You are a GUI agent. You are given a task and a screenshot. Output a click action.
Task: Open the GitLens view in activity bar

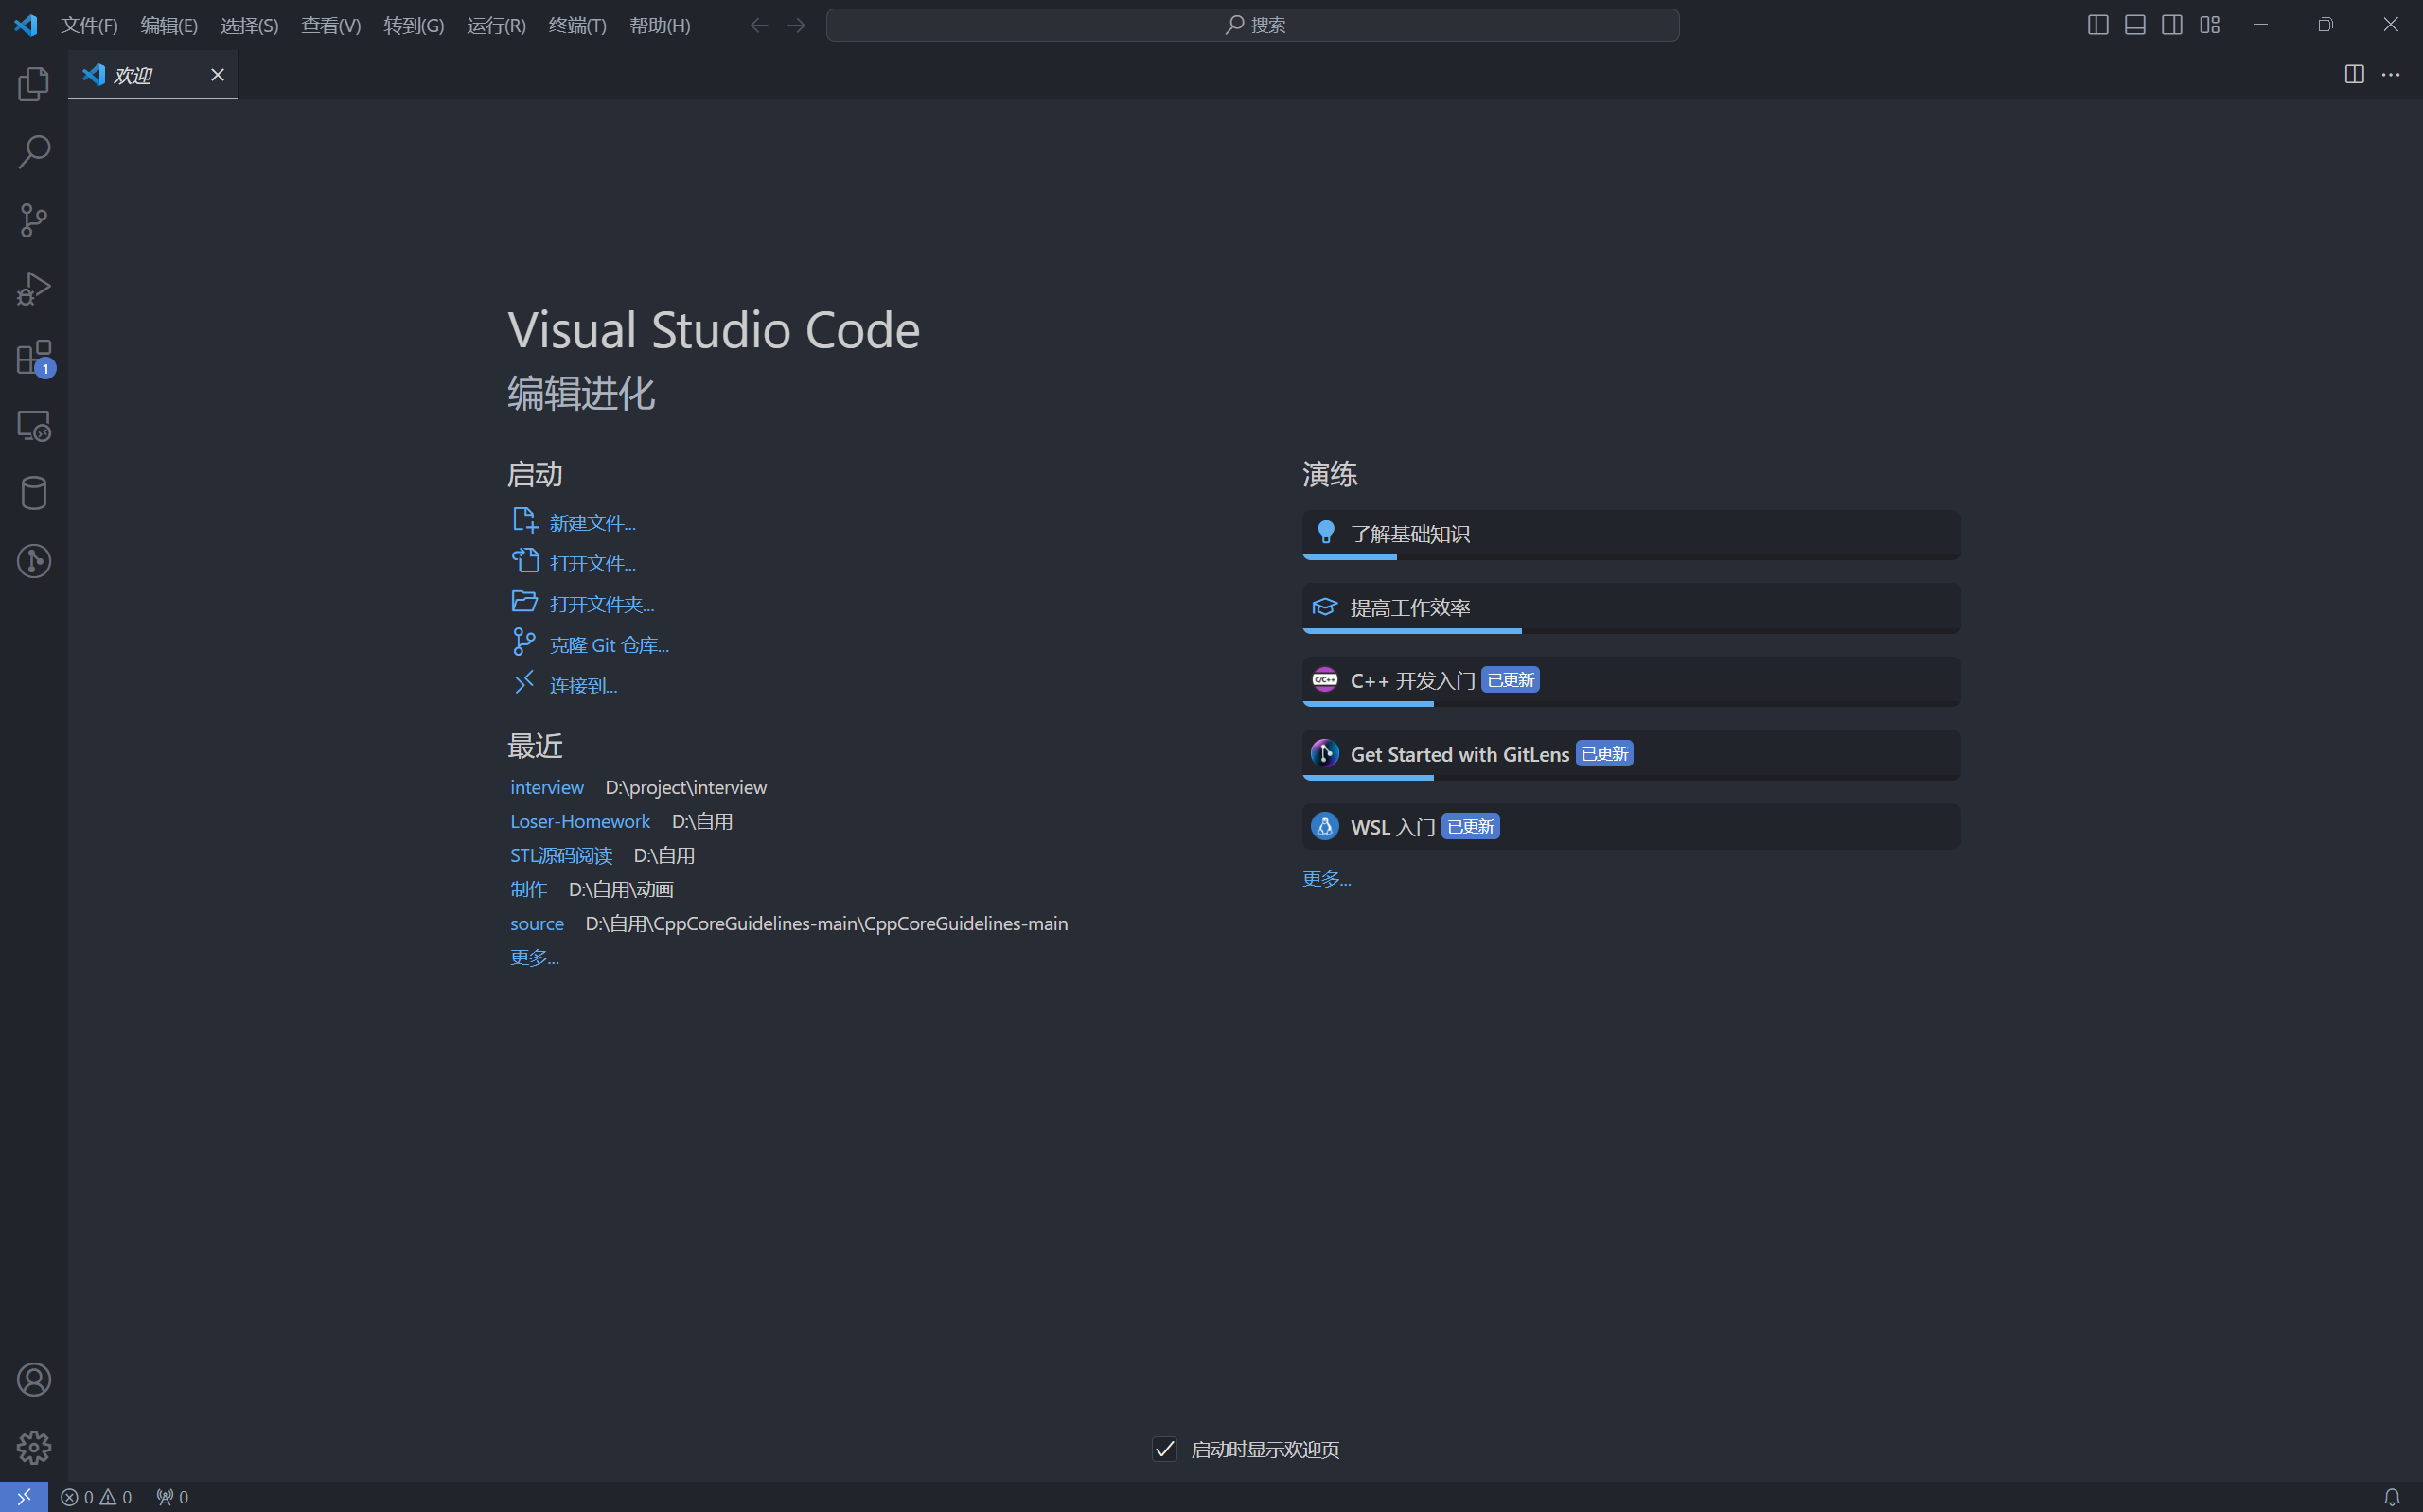coord(34,561)
